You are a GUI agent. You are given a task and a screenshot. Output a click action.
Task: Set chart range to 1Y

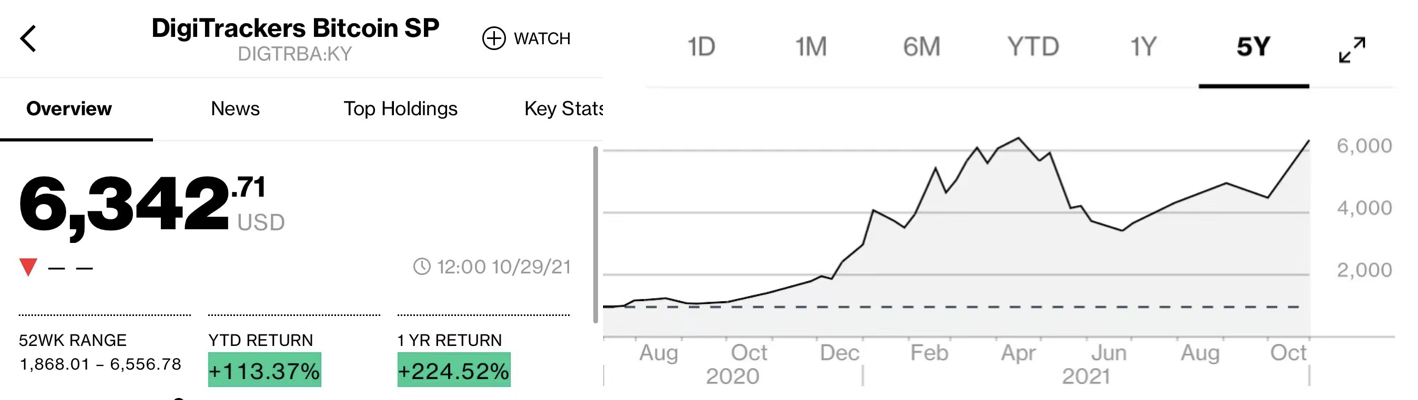click(1143, 47)
